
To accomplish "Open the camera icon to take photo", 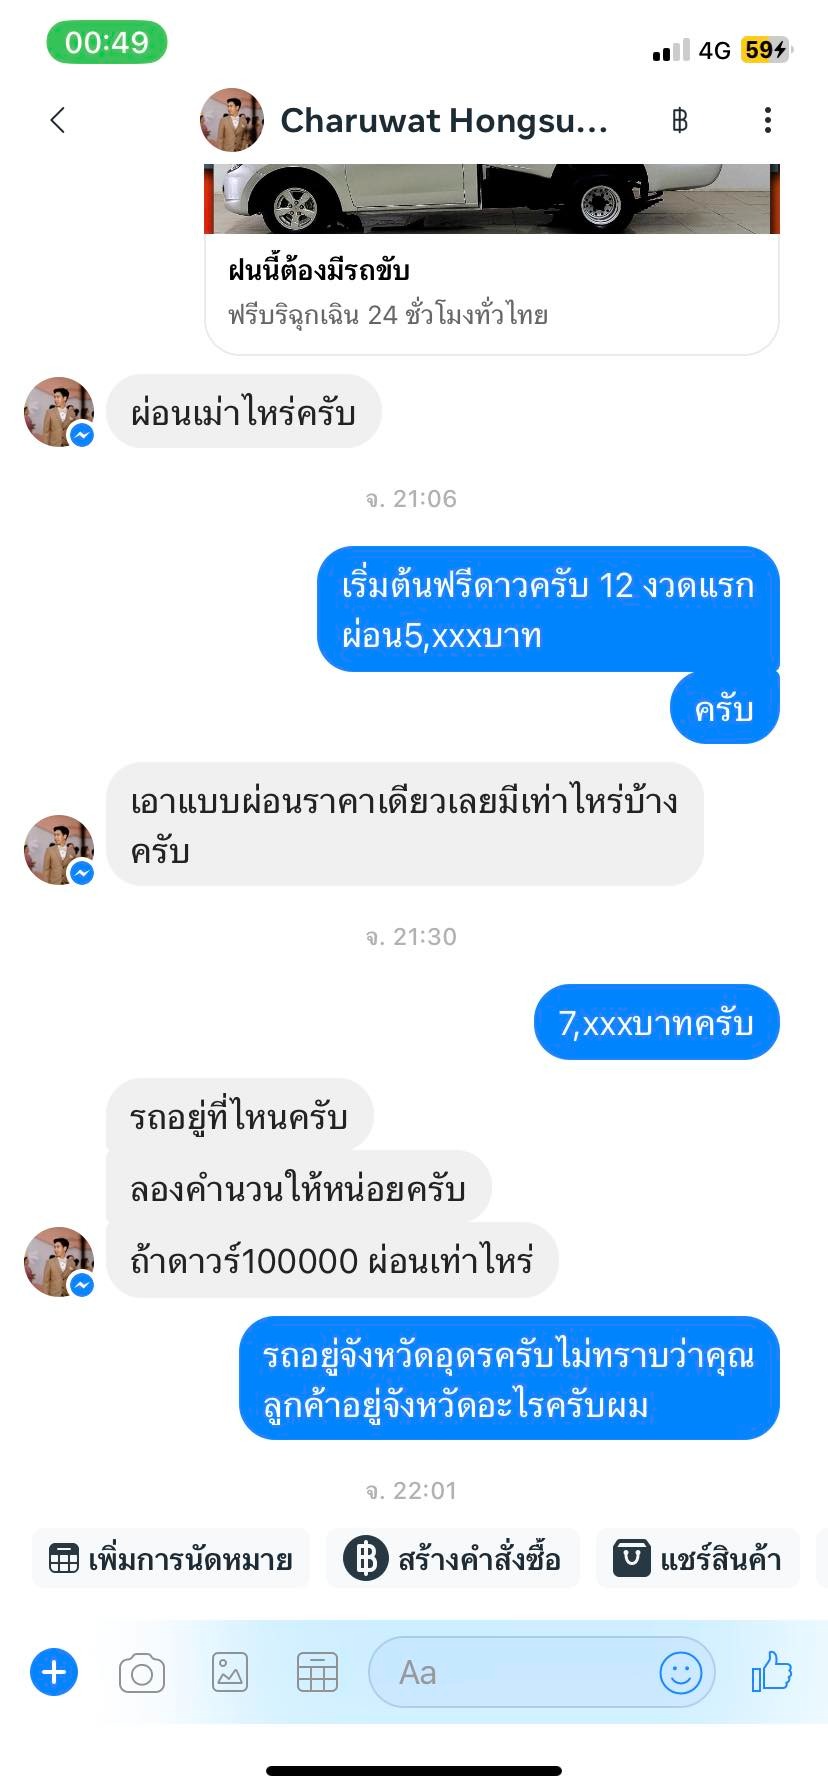I will 142,1672.
